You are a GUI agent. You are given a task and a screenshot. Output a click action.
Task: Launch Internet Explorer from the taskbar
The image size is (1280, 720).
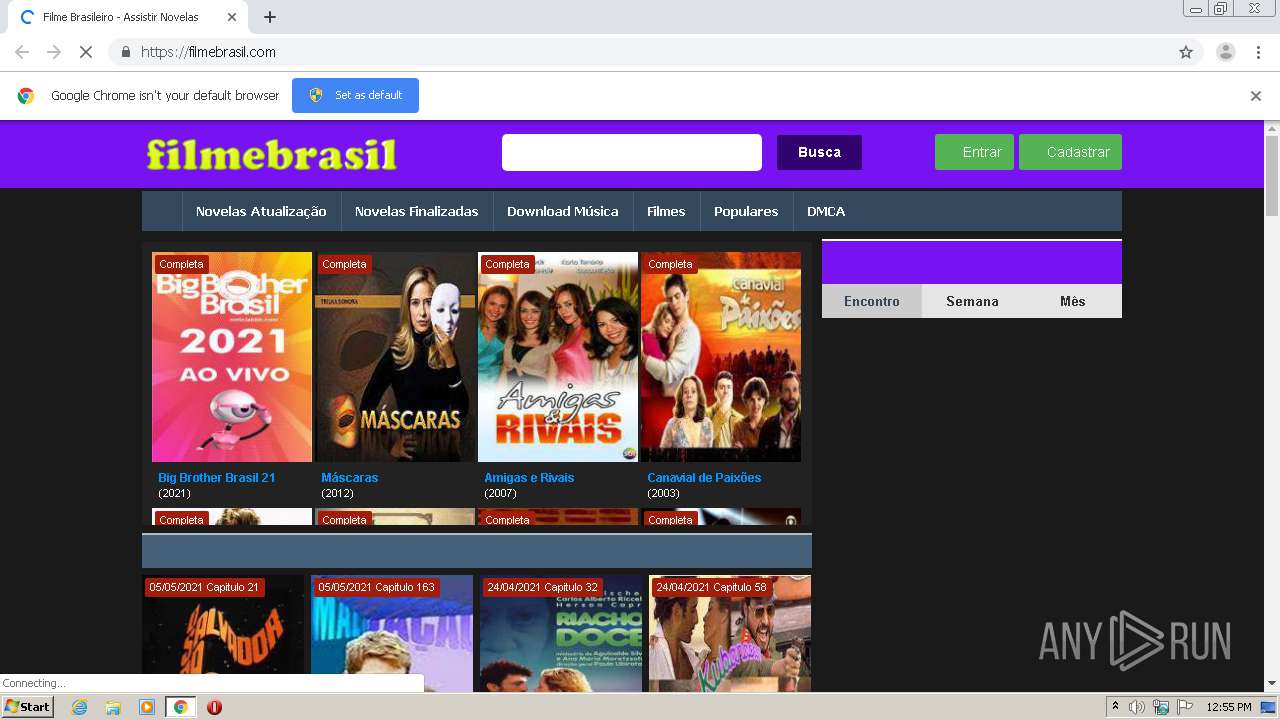tap(79, 707)
